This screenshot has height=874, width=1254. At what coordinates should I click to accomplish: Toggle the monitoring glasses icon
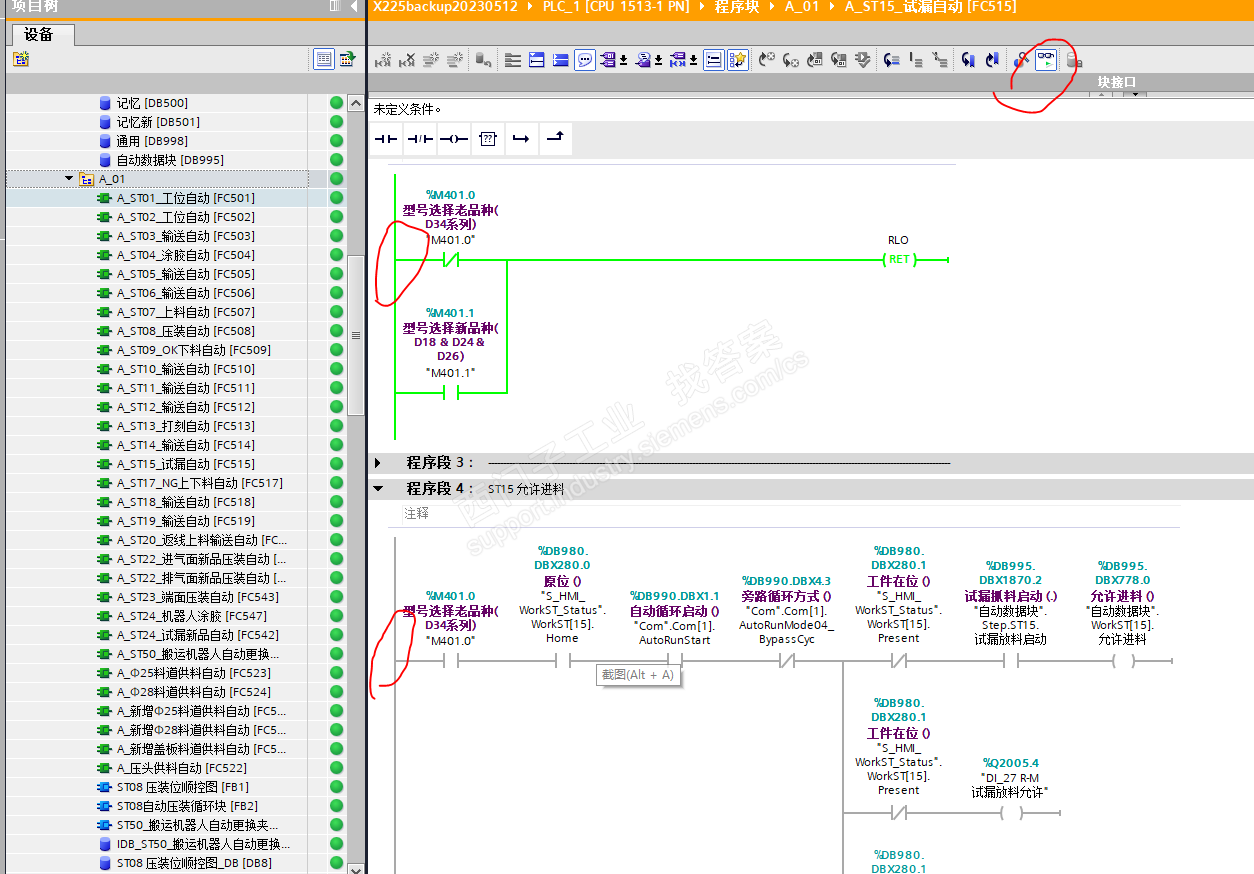tap(1046, 60)
